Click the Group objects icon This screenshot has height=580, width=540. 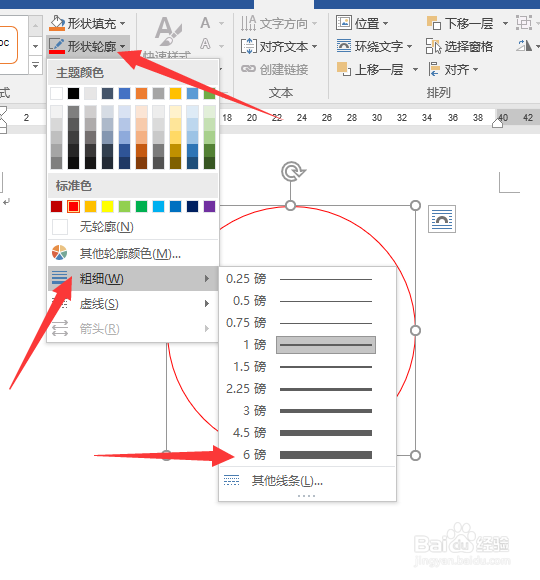tap(524, 23)
